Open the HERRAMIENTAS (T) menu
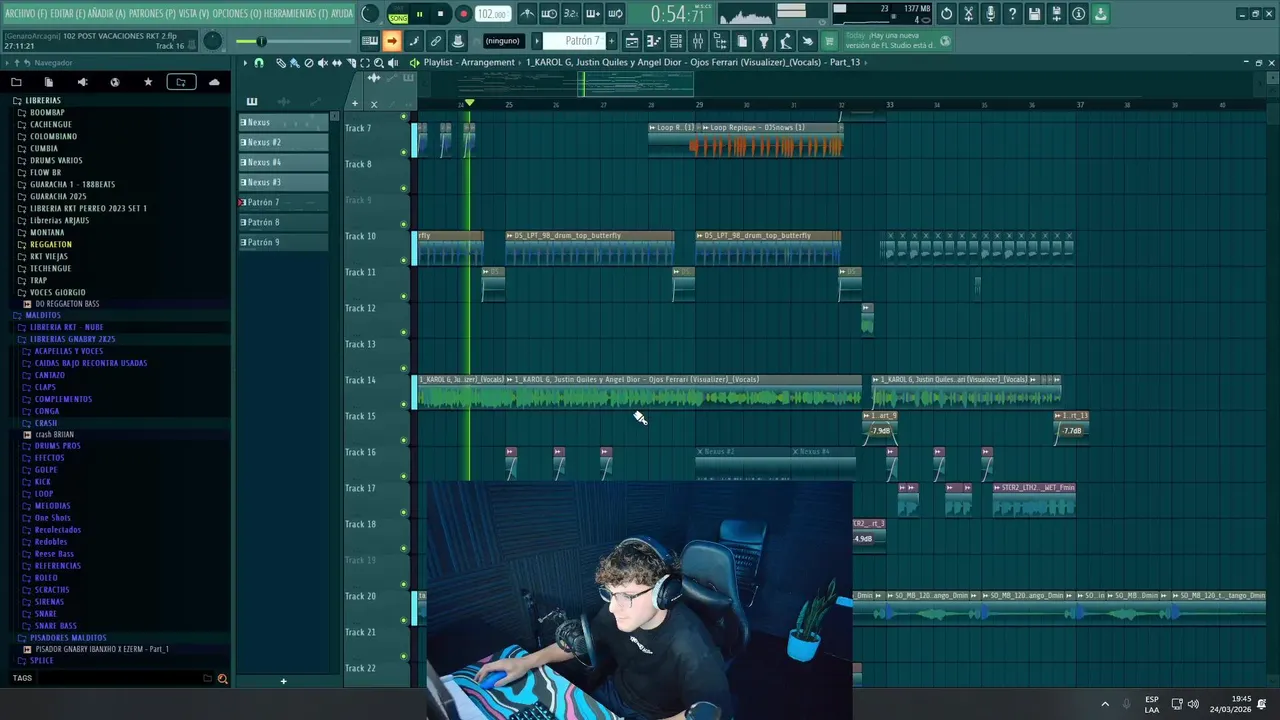Screen dimensions: 1280x720 click(x=295, y=14)
